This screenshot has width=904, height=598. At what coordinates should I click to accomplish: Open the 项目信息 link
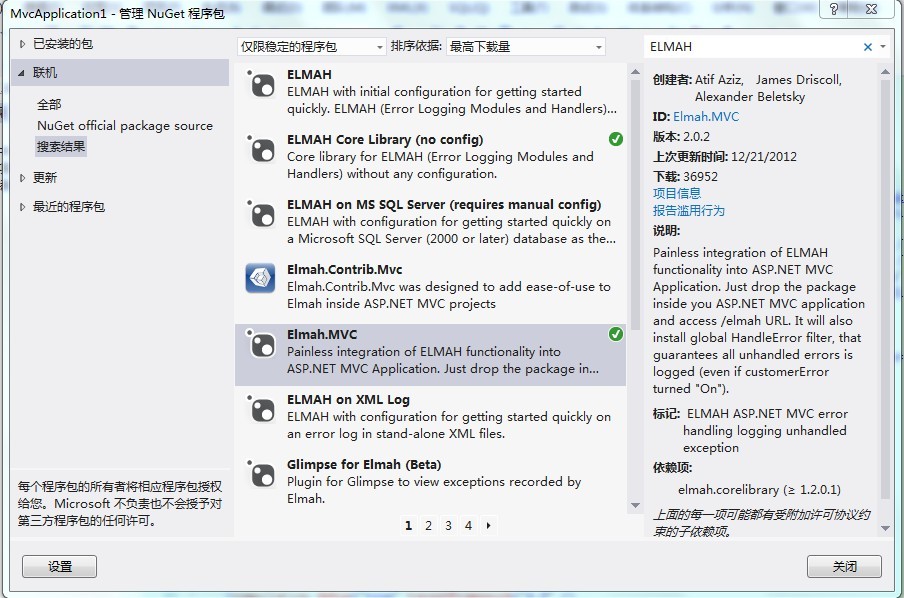click(677, 193)
